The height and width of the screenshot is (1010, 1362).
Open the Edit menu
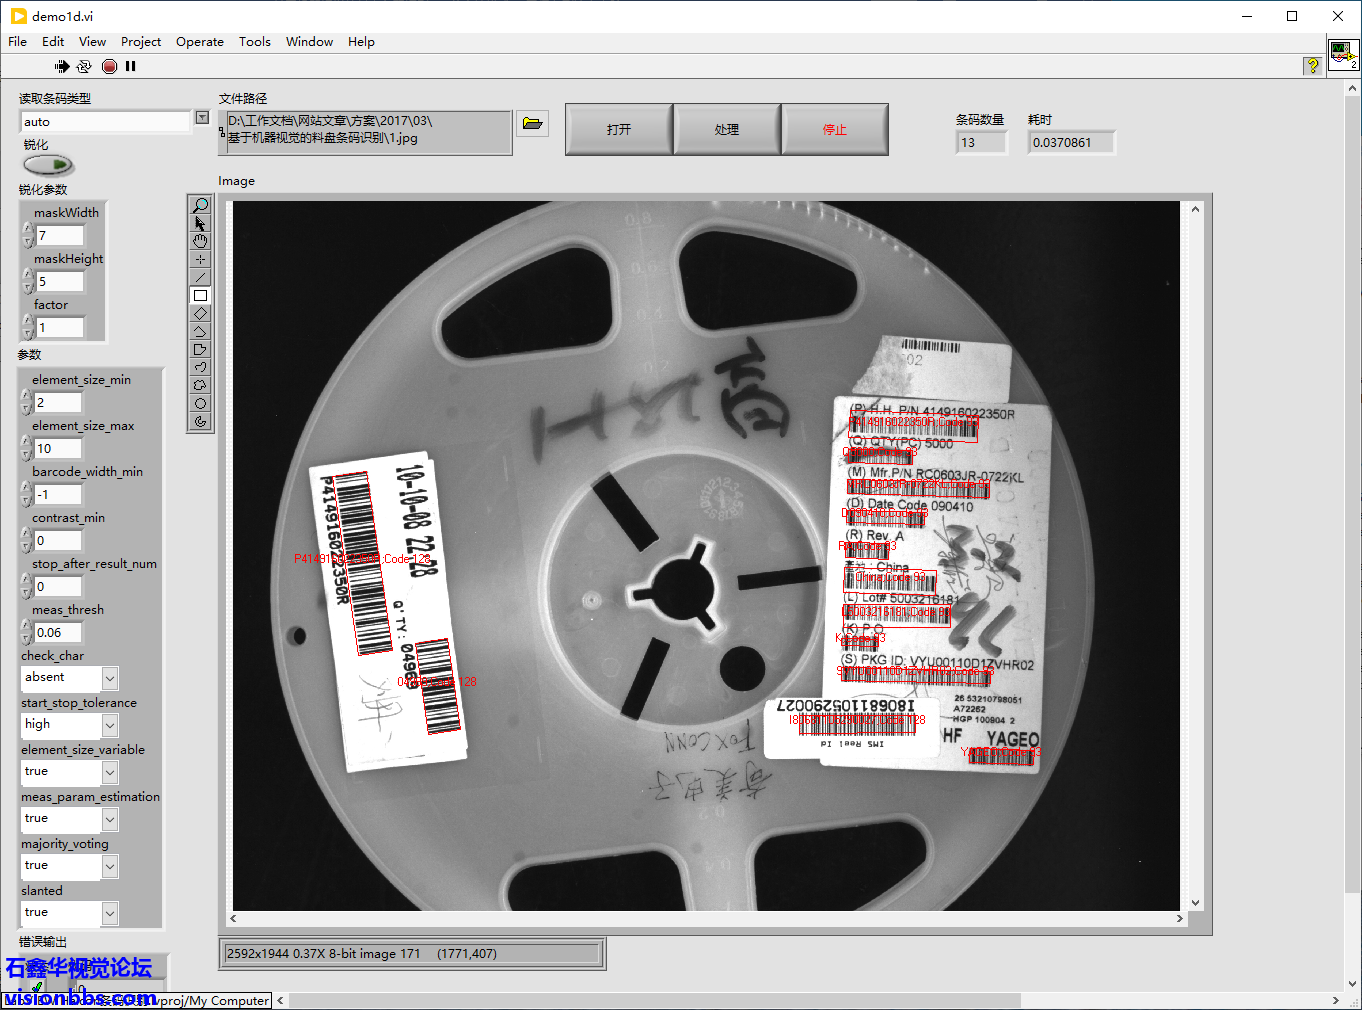coord(53,42)
